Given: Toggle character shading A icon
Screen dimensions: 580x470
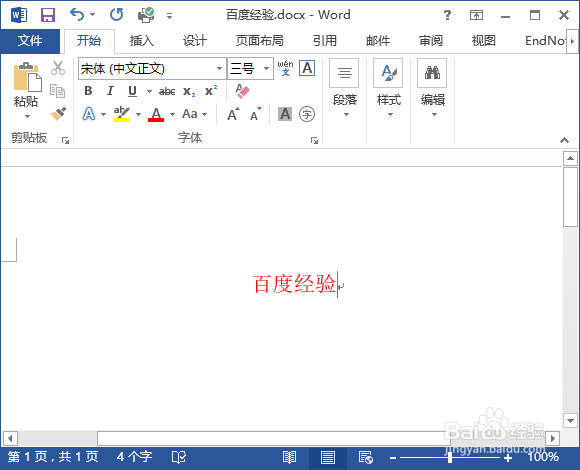Looking at the screenshot, I should 285,114.
